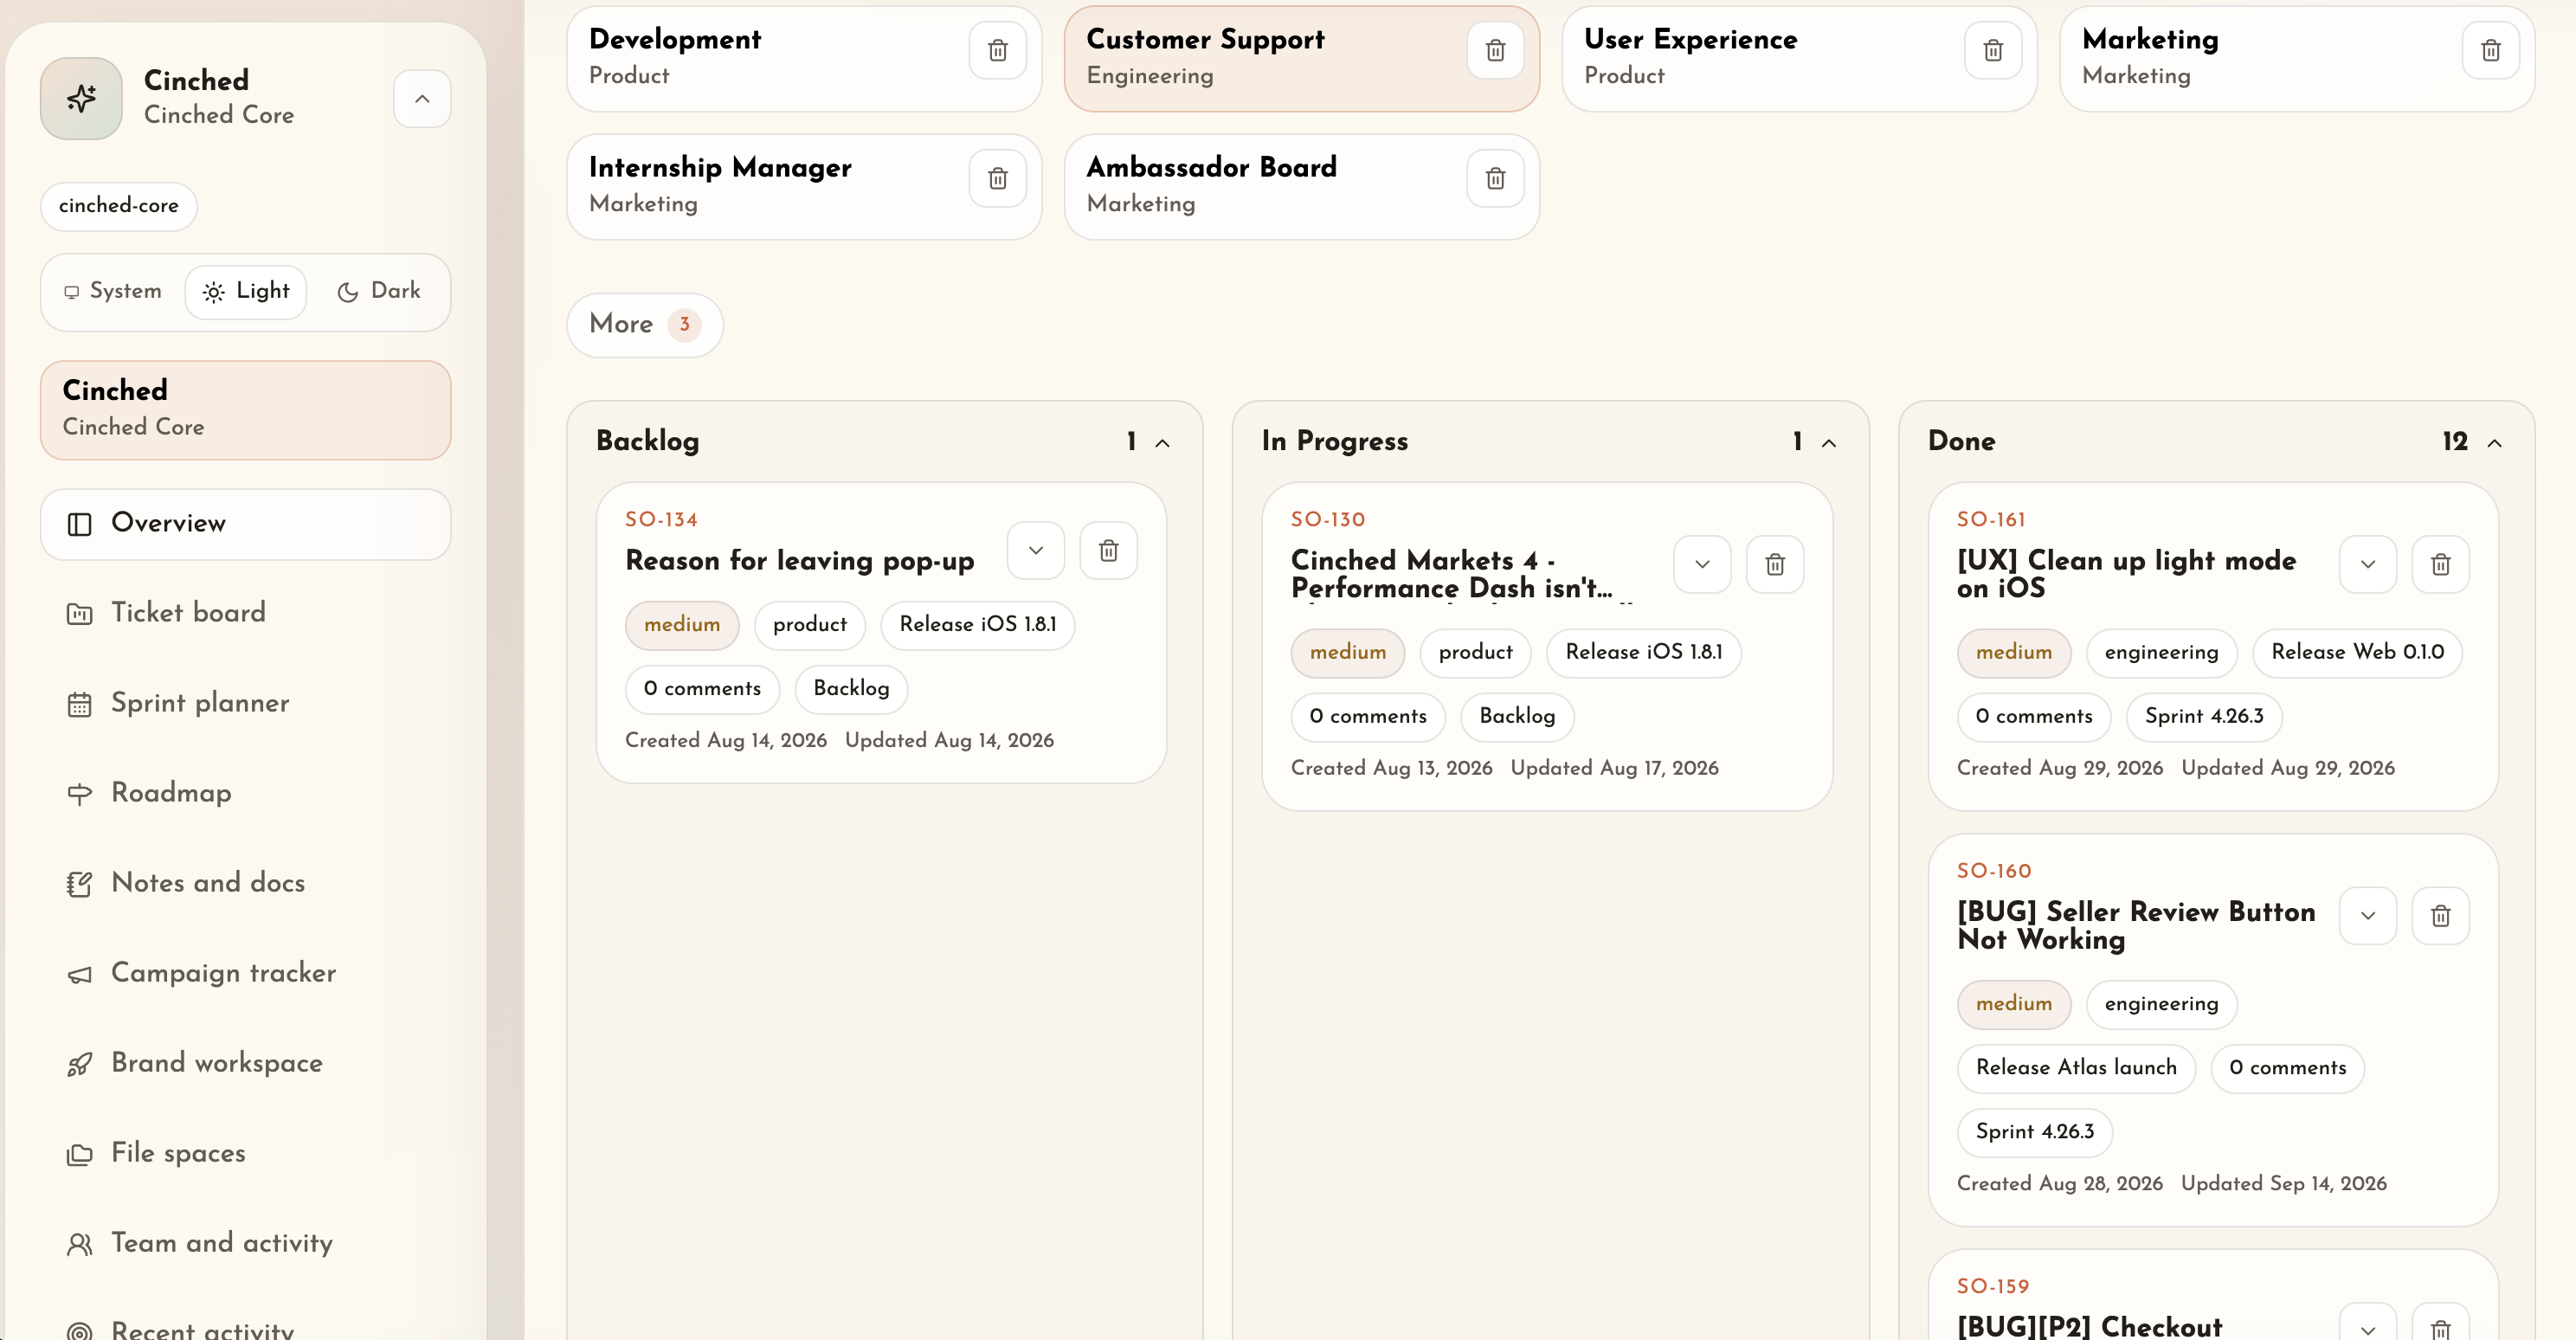Click the SO-130 ticket ID
This screenshot has height=1340, width=2576.
(x=1327, y=519)
